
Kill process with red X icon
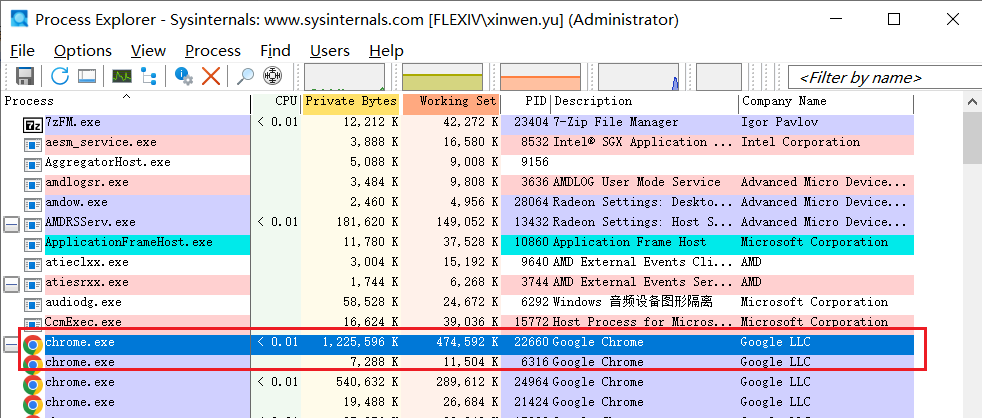pyautogui.click(x=211, y=77)
